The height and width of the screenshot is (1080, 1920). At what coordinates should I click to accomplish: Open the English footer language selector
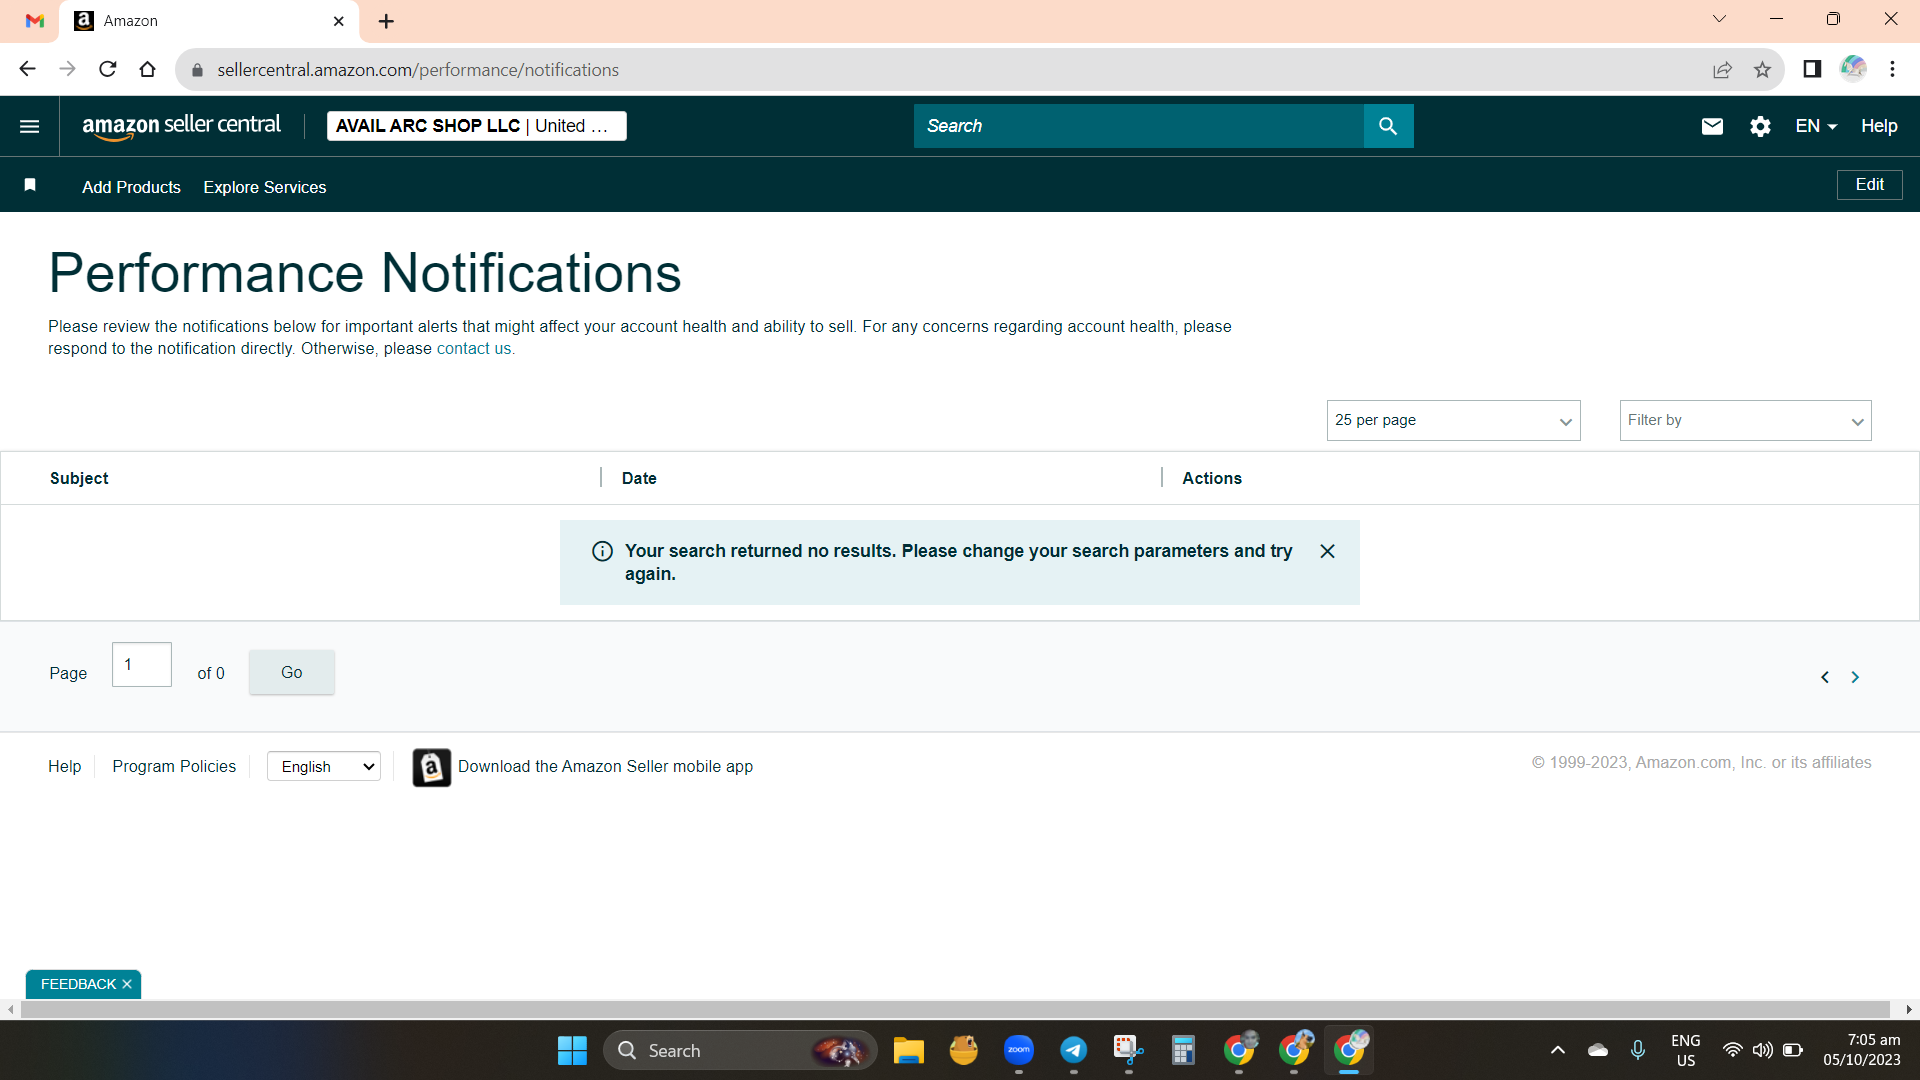[324, 767]
